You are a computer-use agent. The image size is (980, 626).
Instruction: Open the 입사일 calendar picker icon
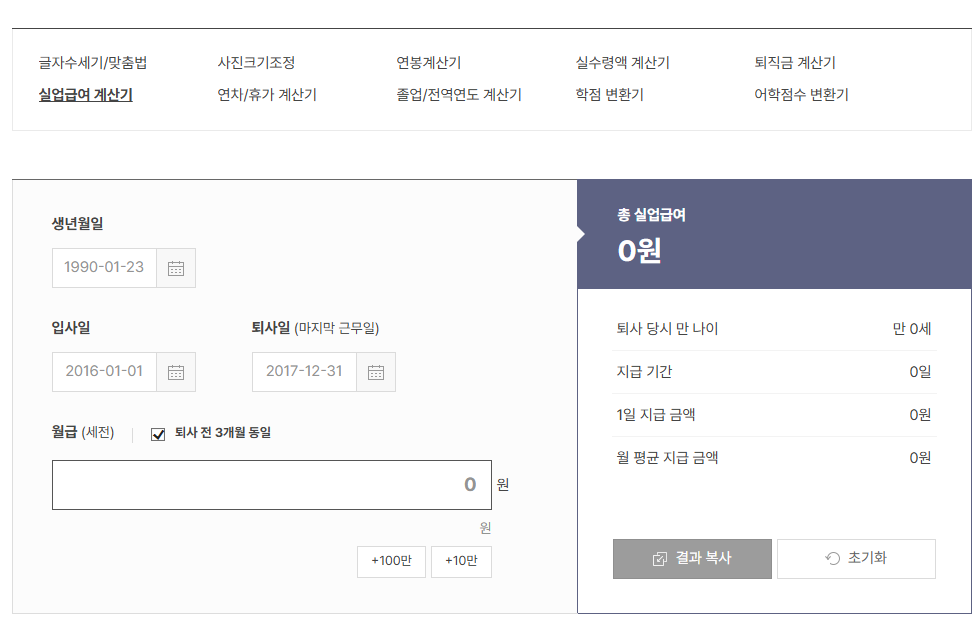pos(177,371)
